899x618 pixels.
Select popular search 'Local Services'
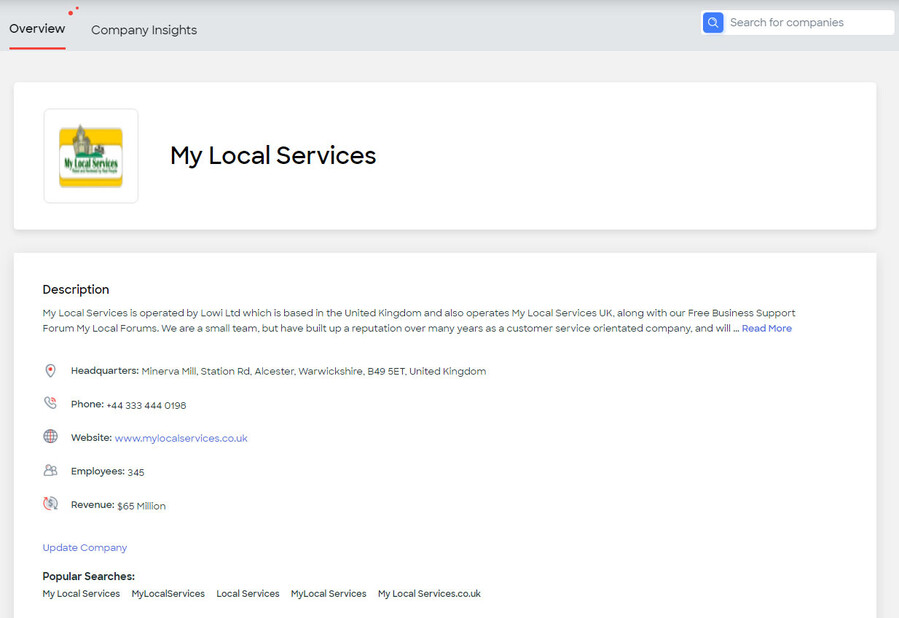248,594
